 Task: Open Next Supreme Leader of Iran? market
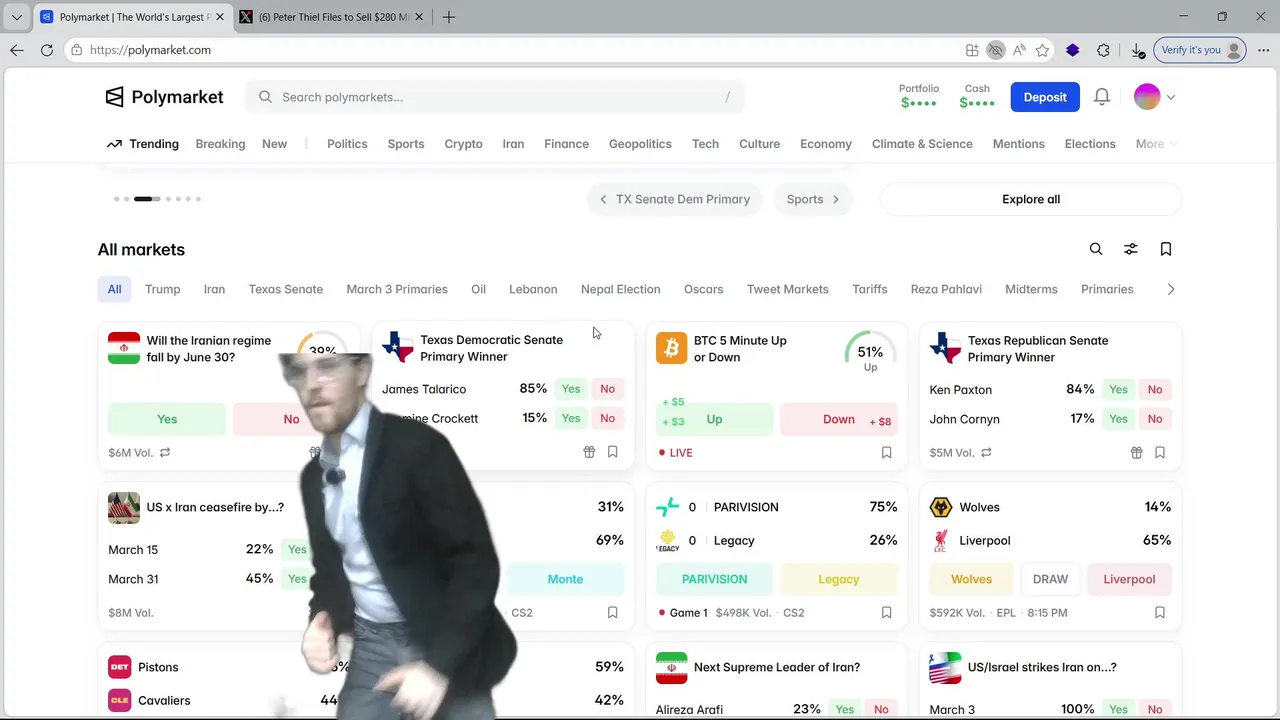[x=777, y=667]
